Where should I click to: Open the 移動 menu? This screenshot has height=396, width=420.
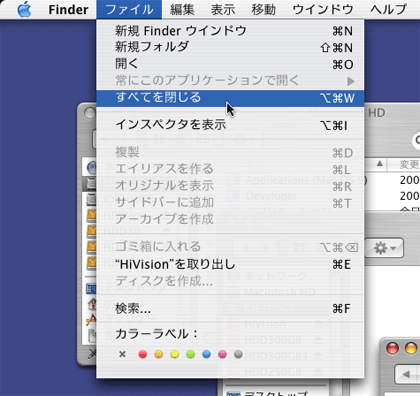[x=263, y=9]
